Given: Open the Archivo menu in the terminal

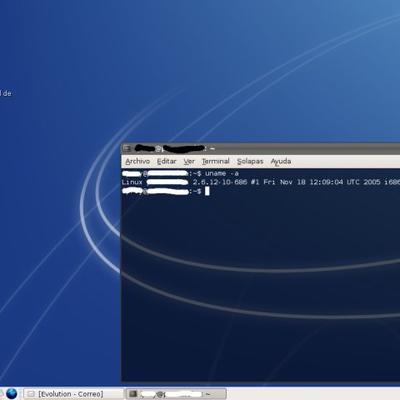Looking at the screenshot, I should click(x=138, y=161).
